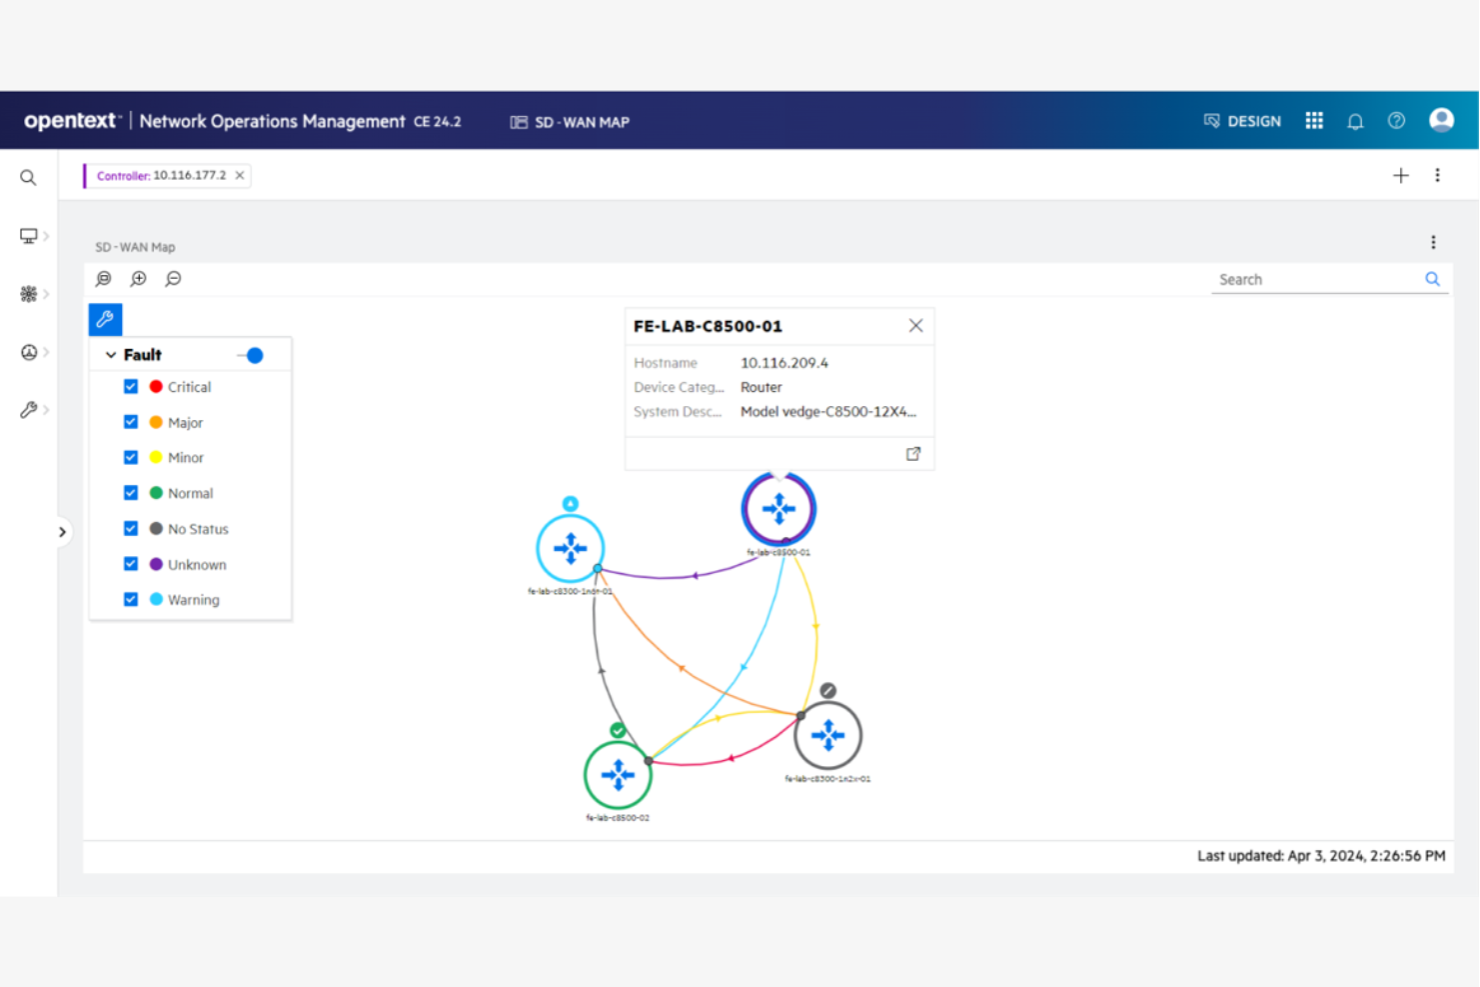The height and width of the screenshot is (987, 1480).
Task: Open the monitor dashboard sidebar icon
Action: pos(28,236)
